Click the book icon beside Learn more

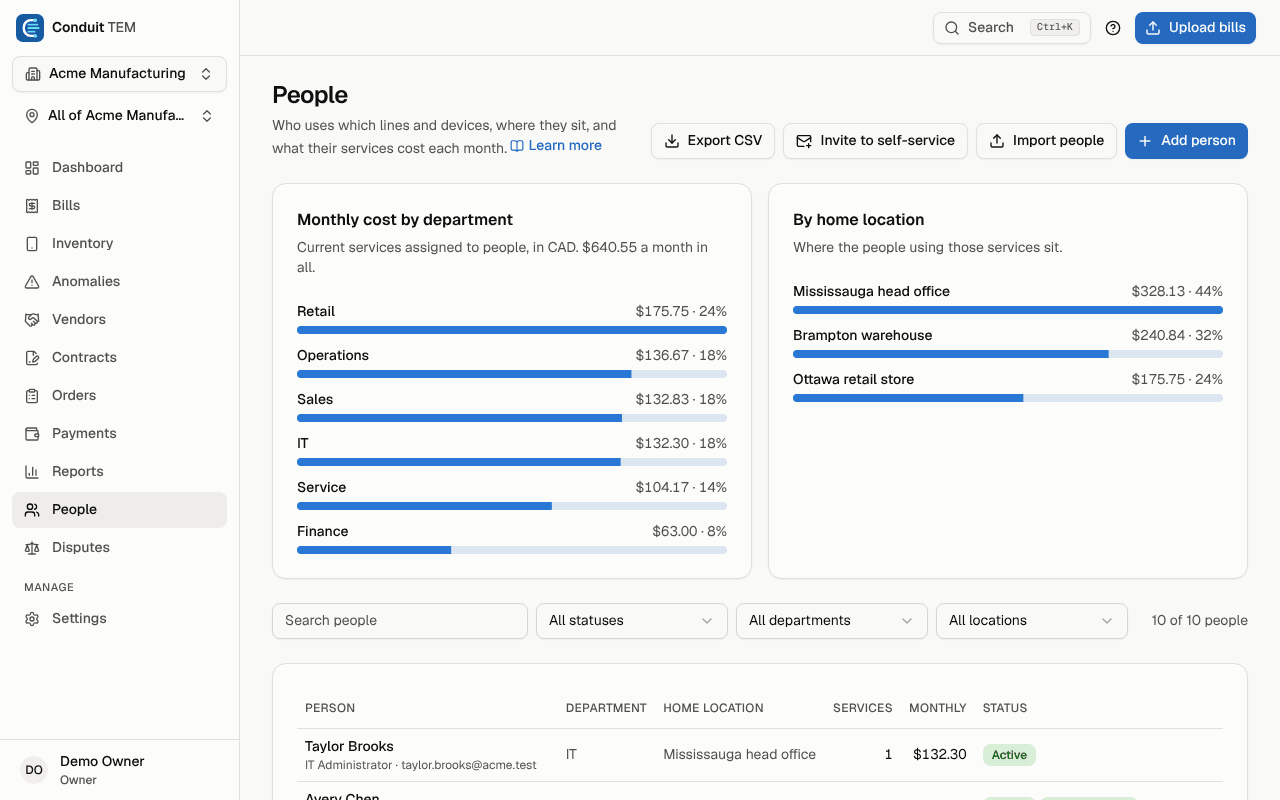point(517,146)
